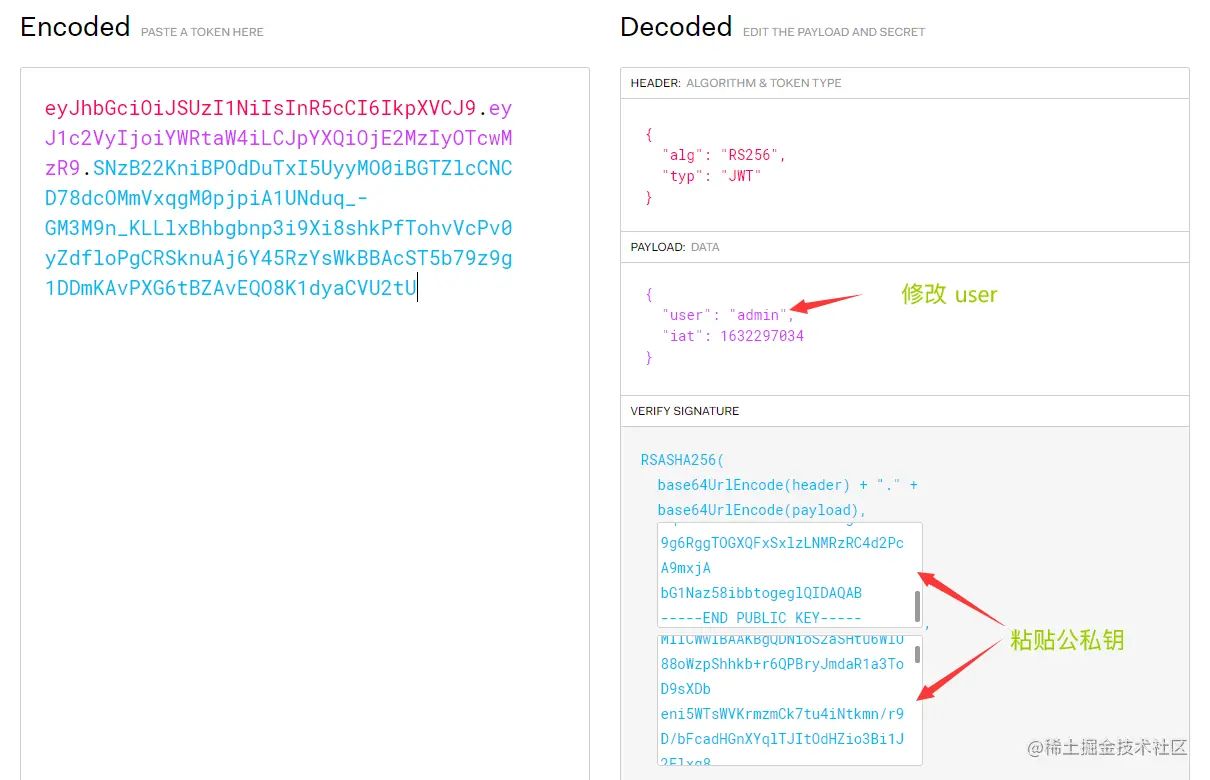1210x780 pixels.
Task: Click the "A9mxjA" line in the public key box
Action: point(686,569)
